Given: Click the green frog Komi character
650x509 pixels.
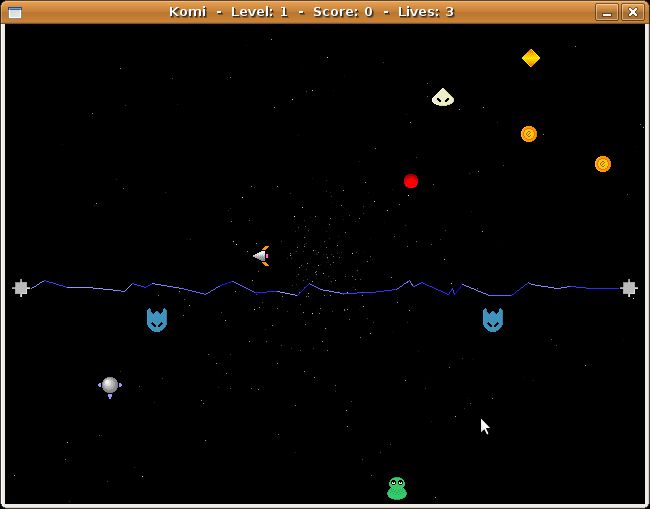Looking at the screenshot, I should (x=397, y=488).
